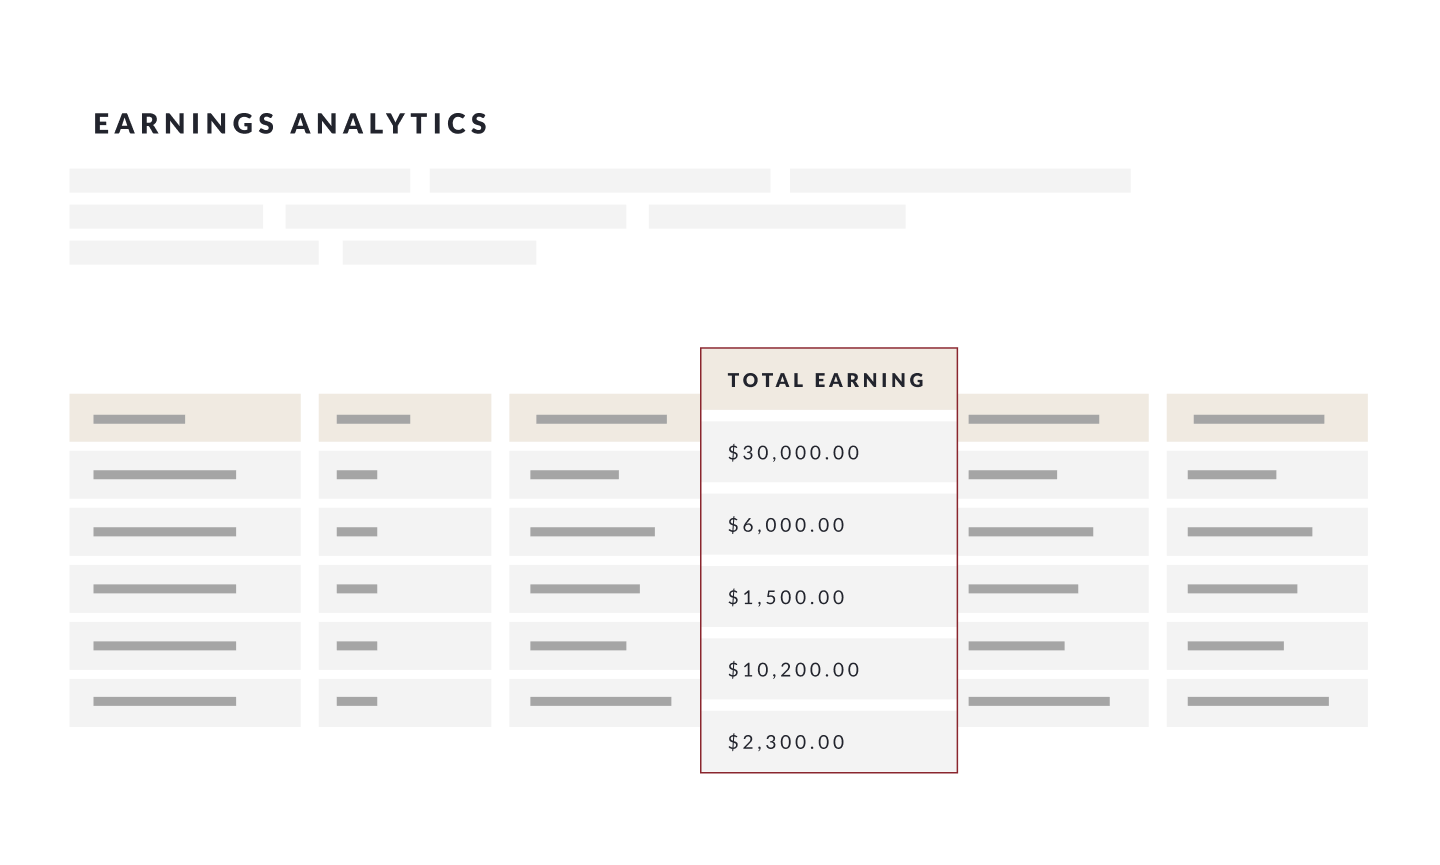Click the Earnings Analytics page heading
Screen dimensions: 1440x865
click(x=291, y=123)
